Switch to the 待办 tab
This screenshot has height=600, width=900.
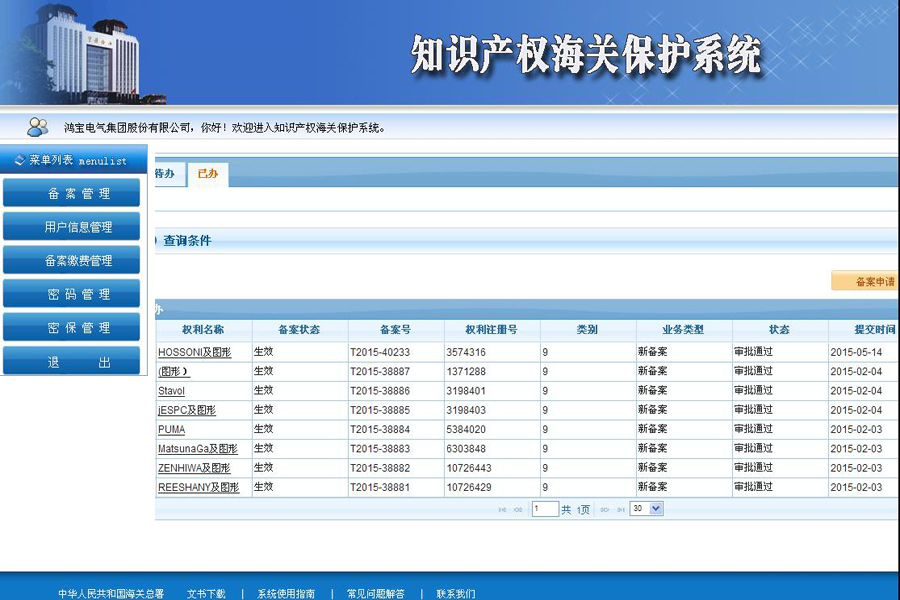click(164, 174)
